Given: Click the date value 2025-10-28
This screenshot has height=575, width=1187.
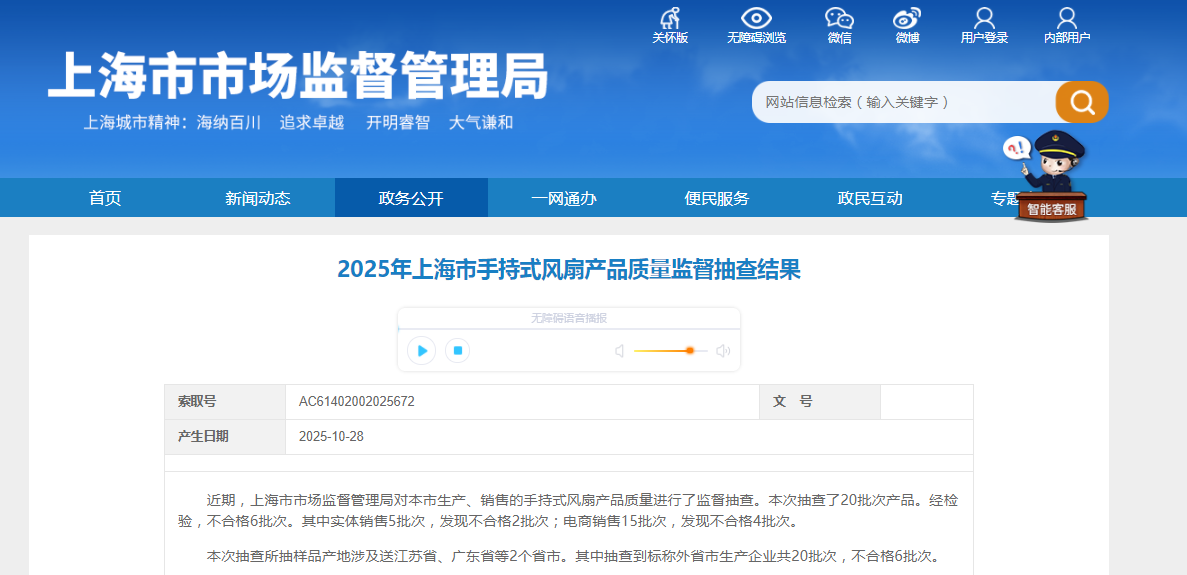Looking at the screenshot, I should coord(331,437).
